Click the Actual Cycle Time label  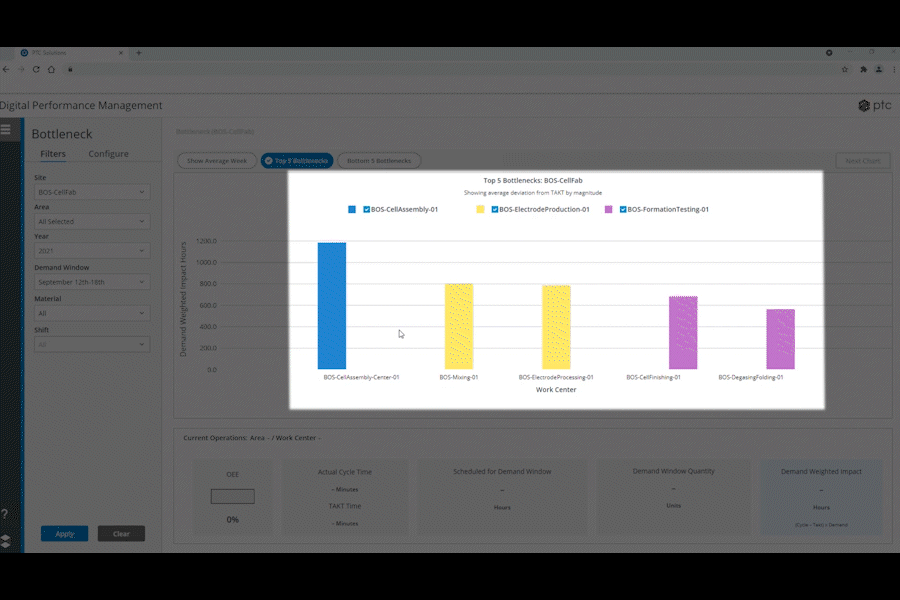[345, 472]
